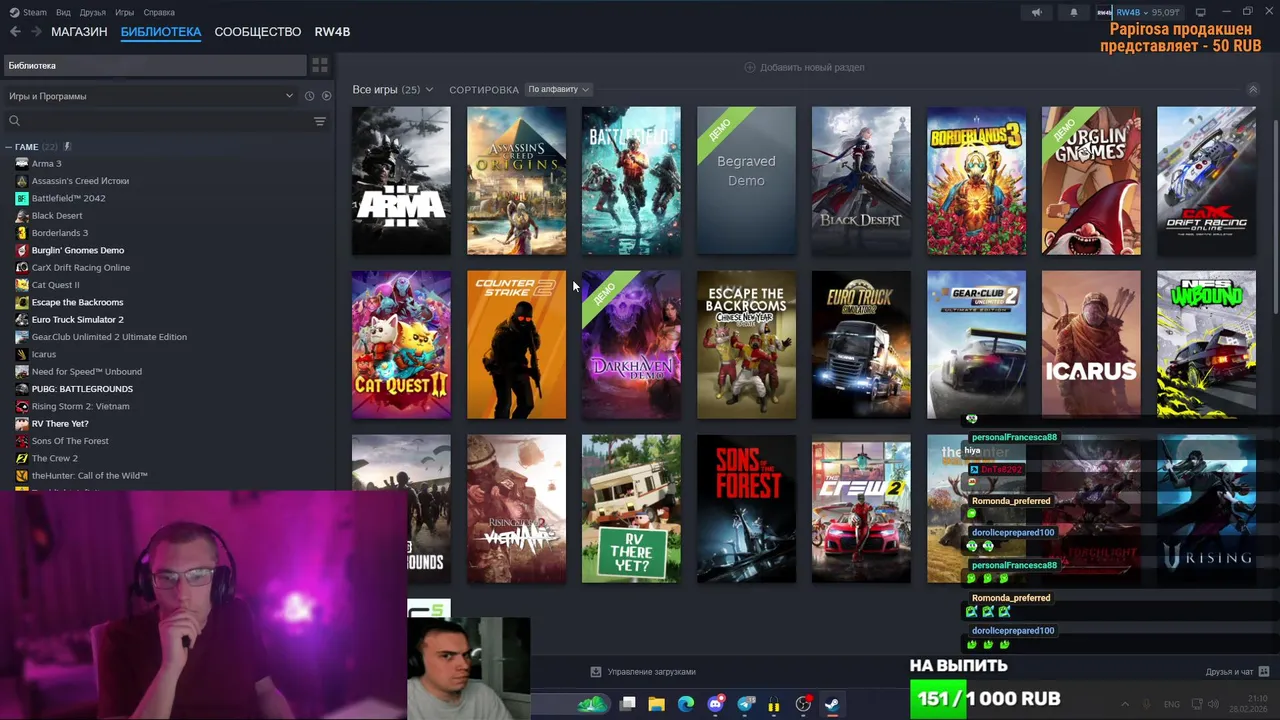Open the Black Desert cover

click(861, 181)
